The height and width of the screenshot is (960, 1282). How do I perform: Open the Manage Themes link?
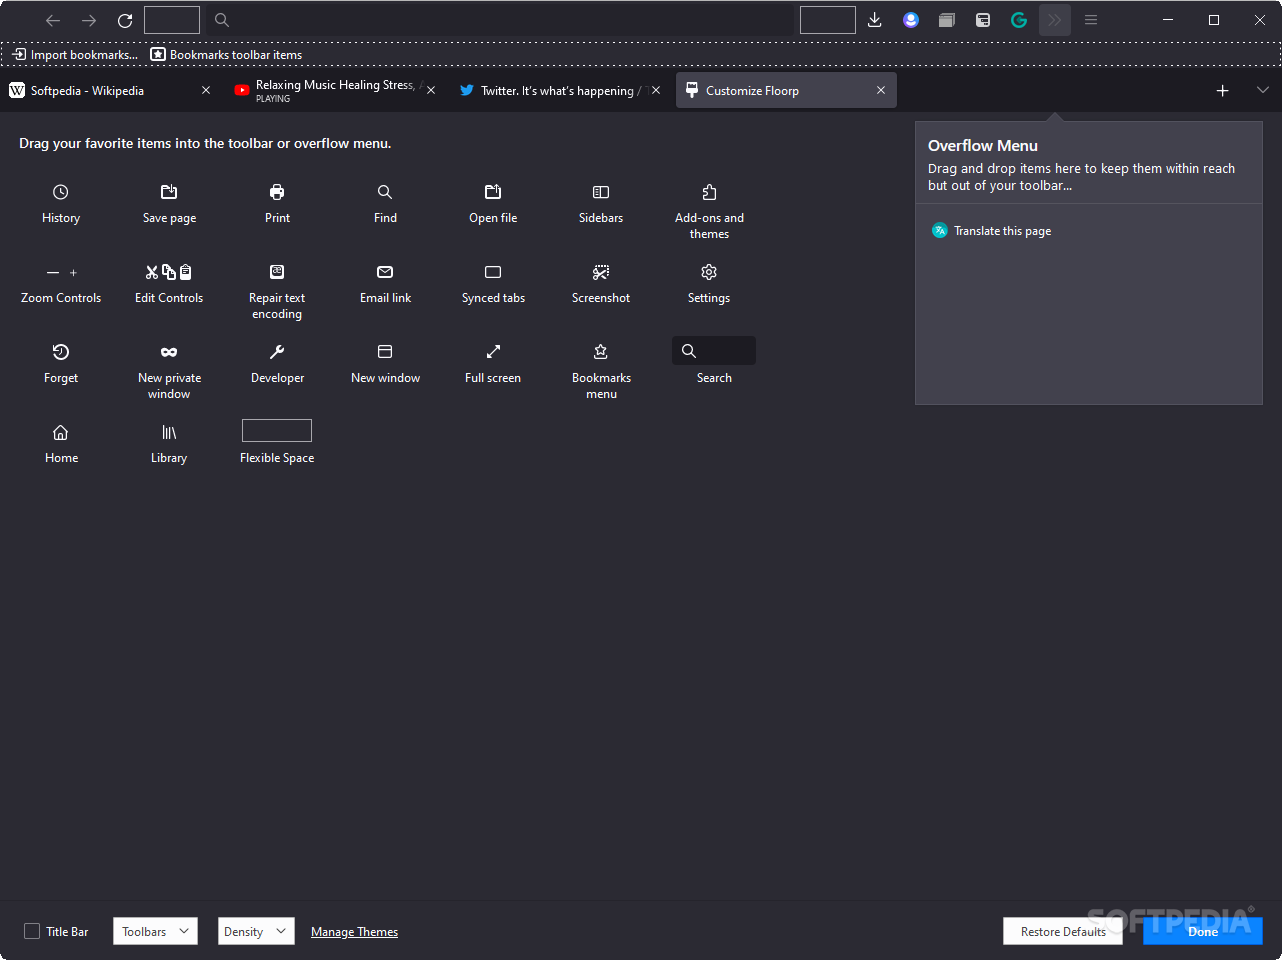tap(354, 932)
